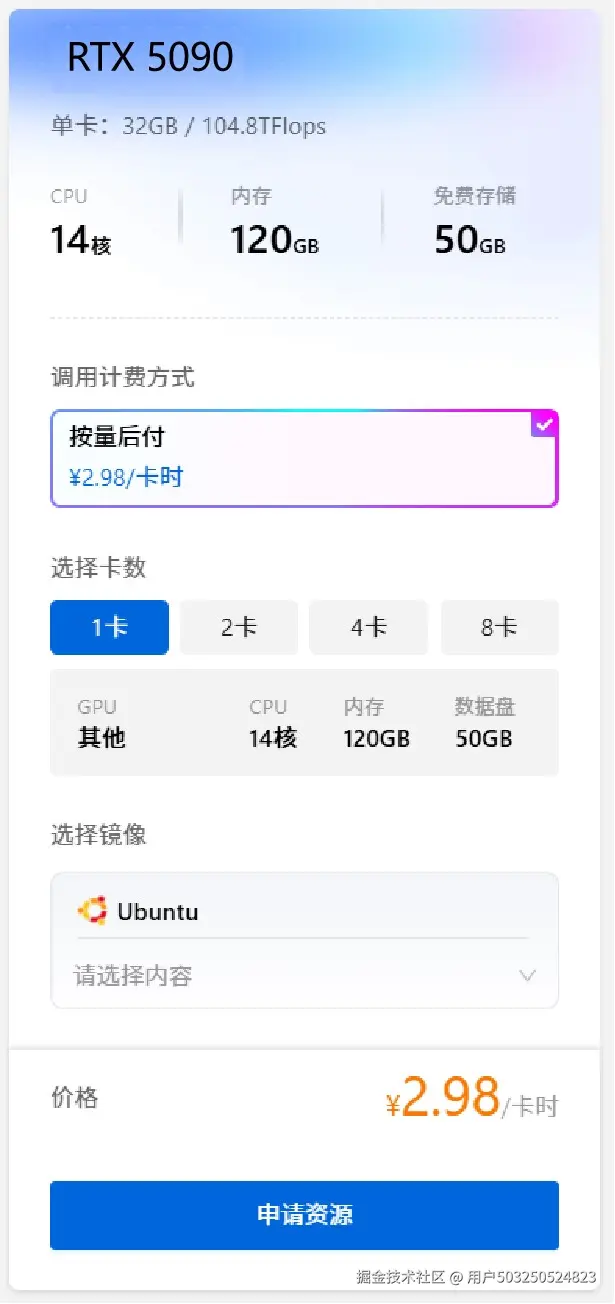Toggle the checkmark on 按量后付 billing

click(544, 424)
